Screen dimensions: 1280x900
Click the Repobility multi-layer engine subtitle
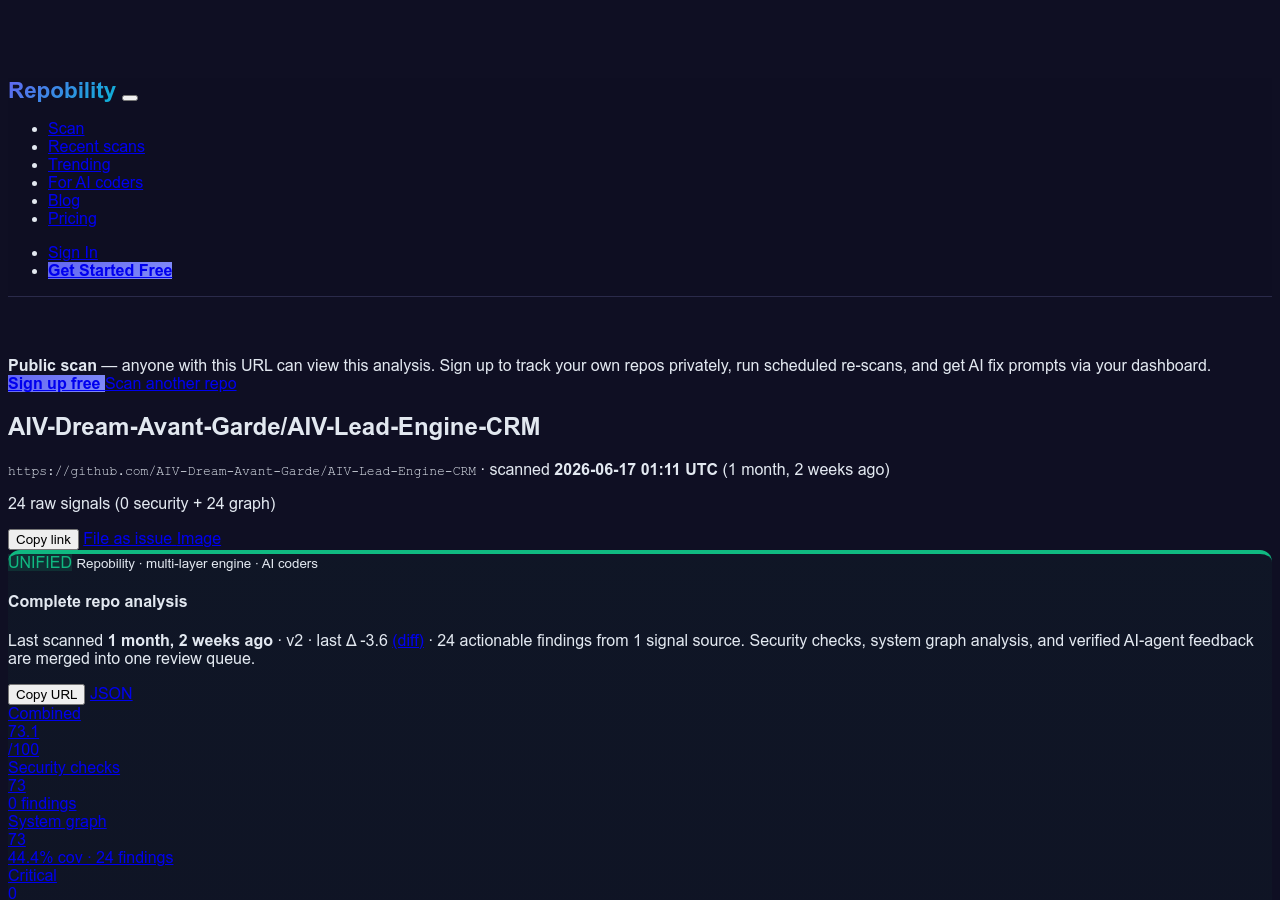[x=197, y=563]
